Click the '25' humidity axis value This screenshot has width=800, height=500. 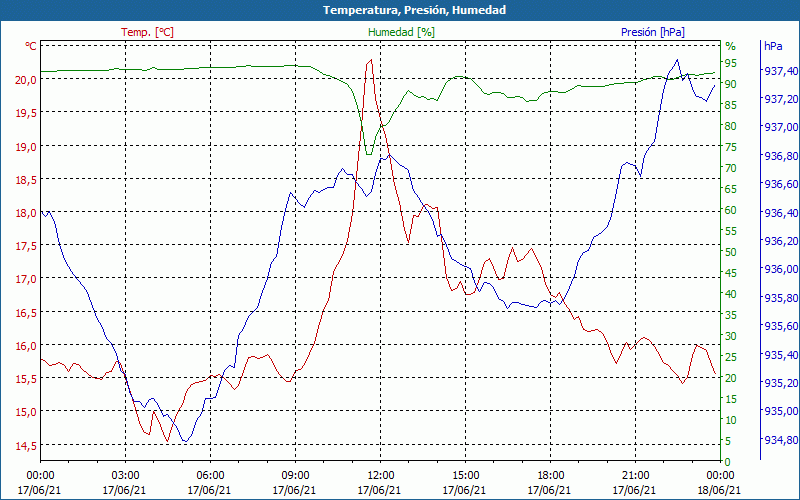coord(731,357)
